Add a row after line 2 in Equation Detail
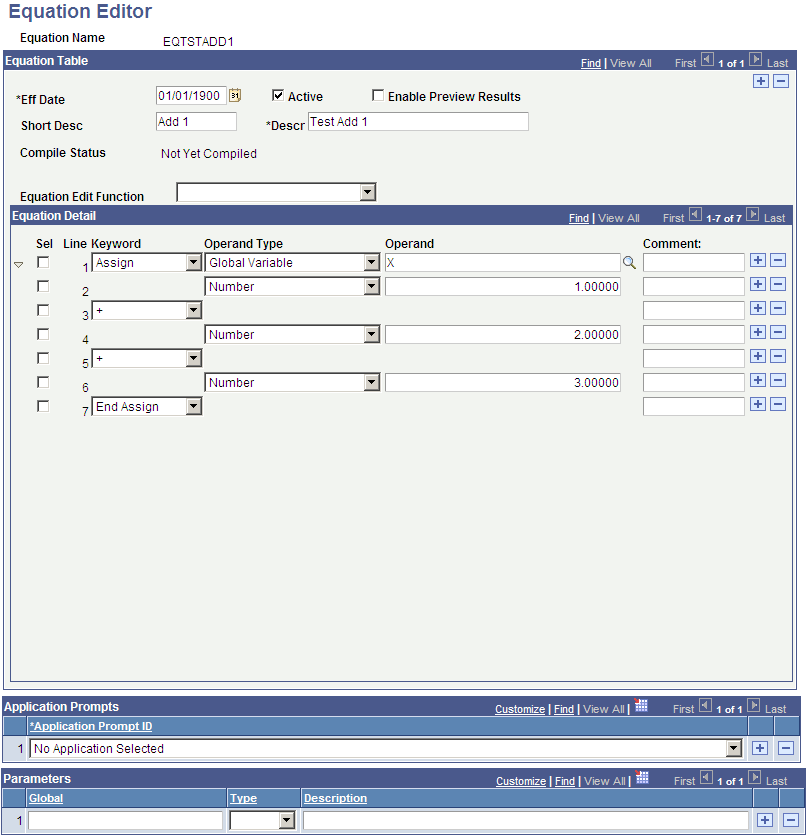The width and height of the screenshot is (809, 840). pyautogui.click(x=758, y=284)
